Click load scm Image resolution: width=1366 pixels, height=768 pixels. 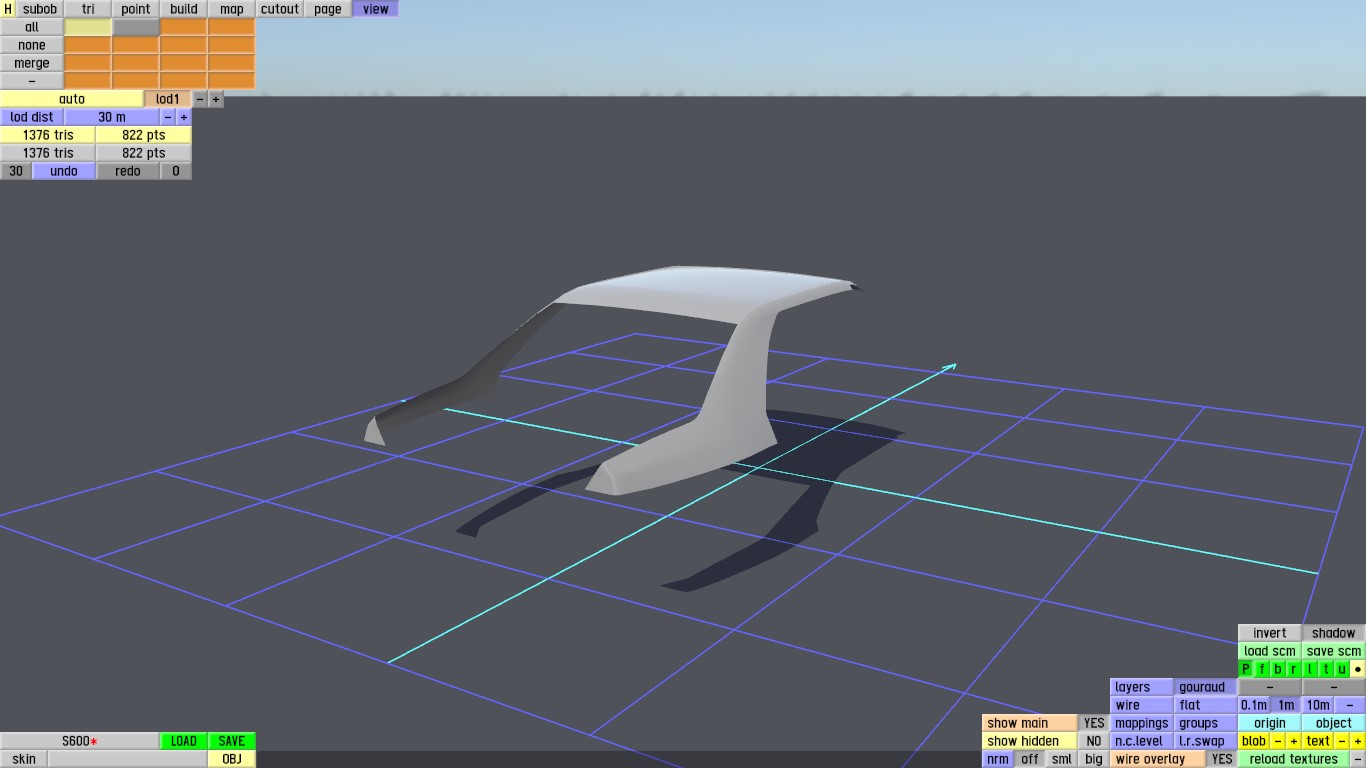point(1270,651)
